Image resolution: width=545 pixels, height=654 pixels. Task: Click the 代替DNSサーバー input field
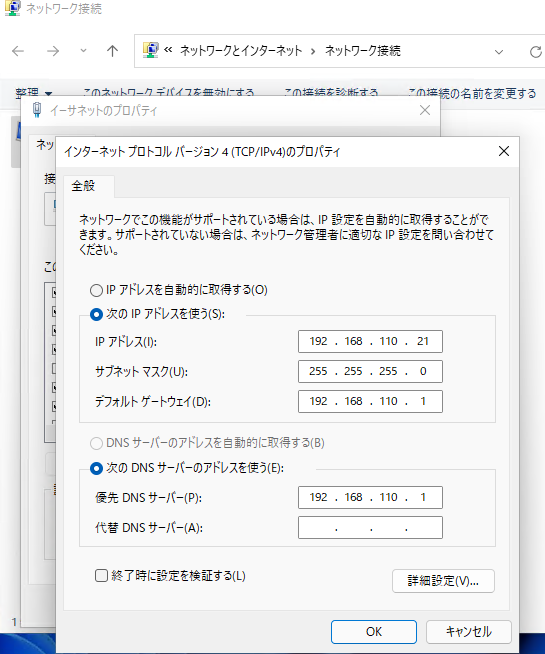point(370,528)
